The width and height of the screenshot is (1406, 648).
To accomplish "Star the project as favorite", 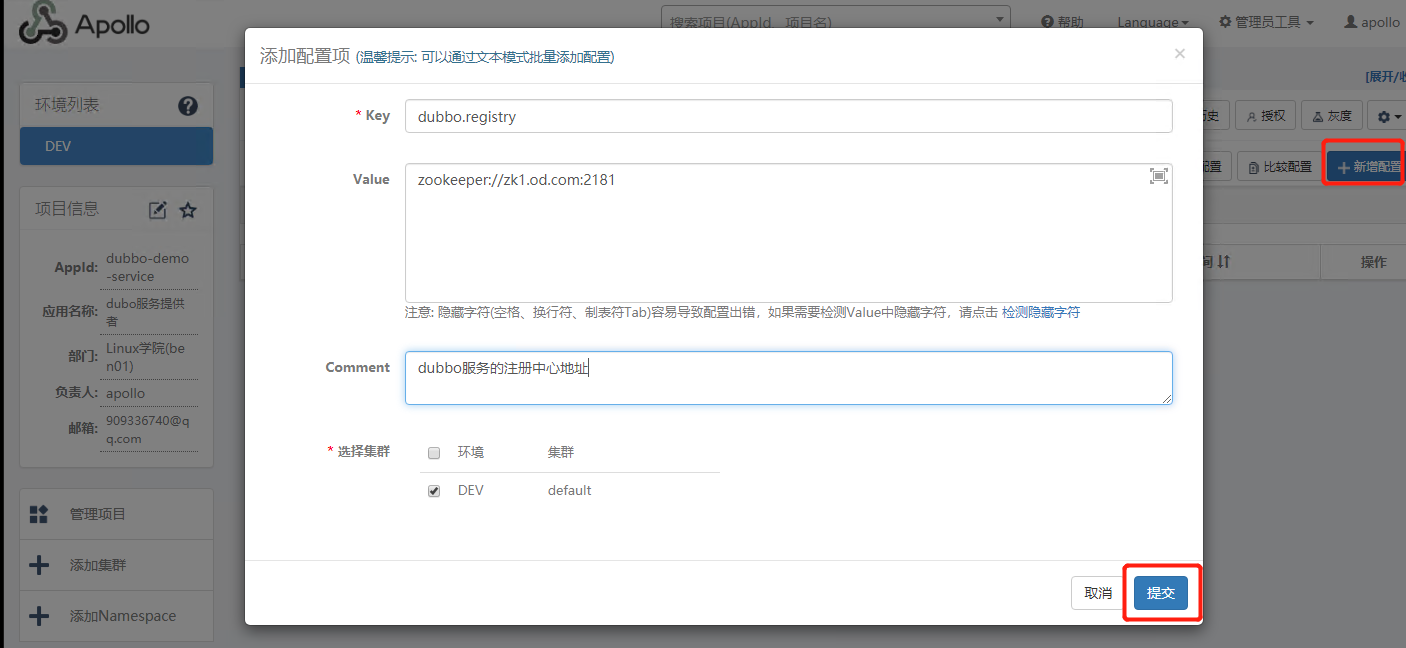I will [x=188, y=210].
